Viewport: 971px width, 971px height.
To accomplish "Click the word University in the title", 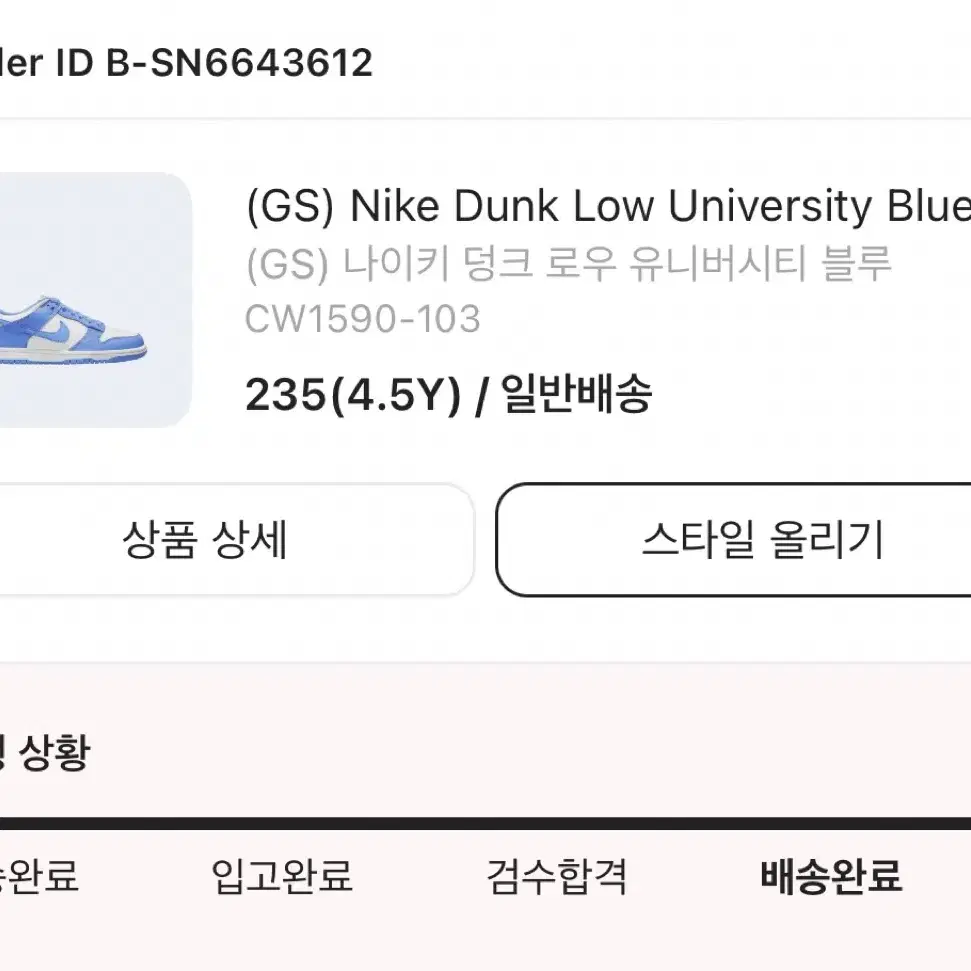I will (x=770, y=206).
